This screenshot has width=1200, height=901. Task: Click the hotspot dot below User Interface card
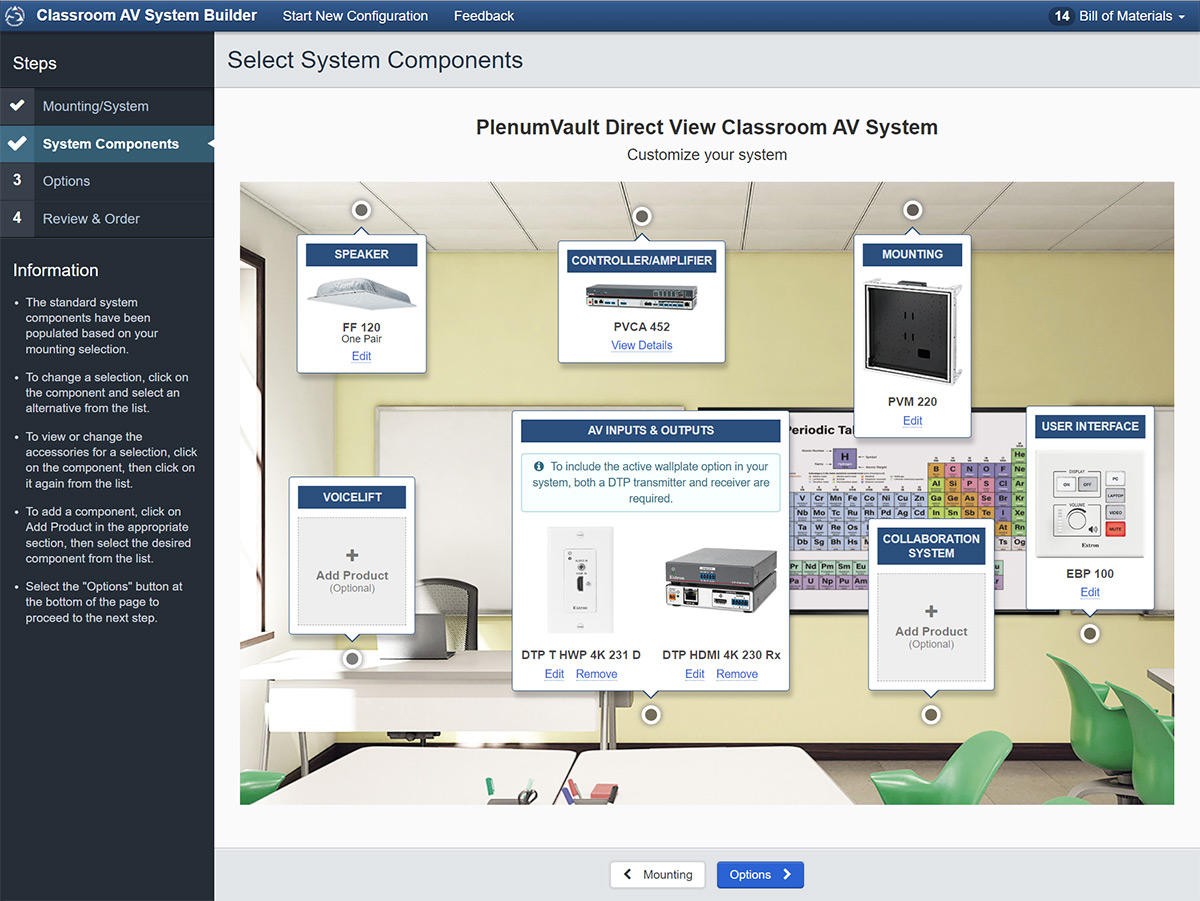pos(1090,633)
